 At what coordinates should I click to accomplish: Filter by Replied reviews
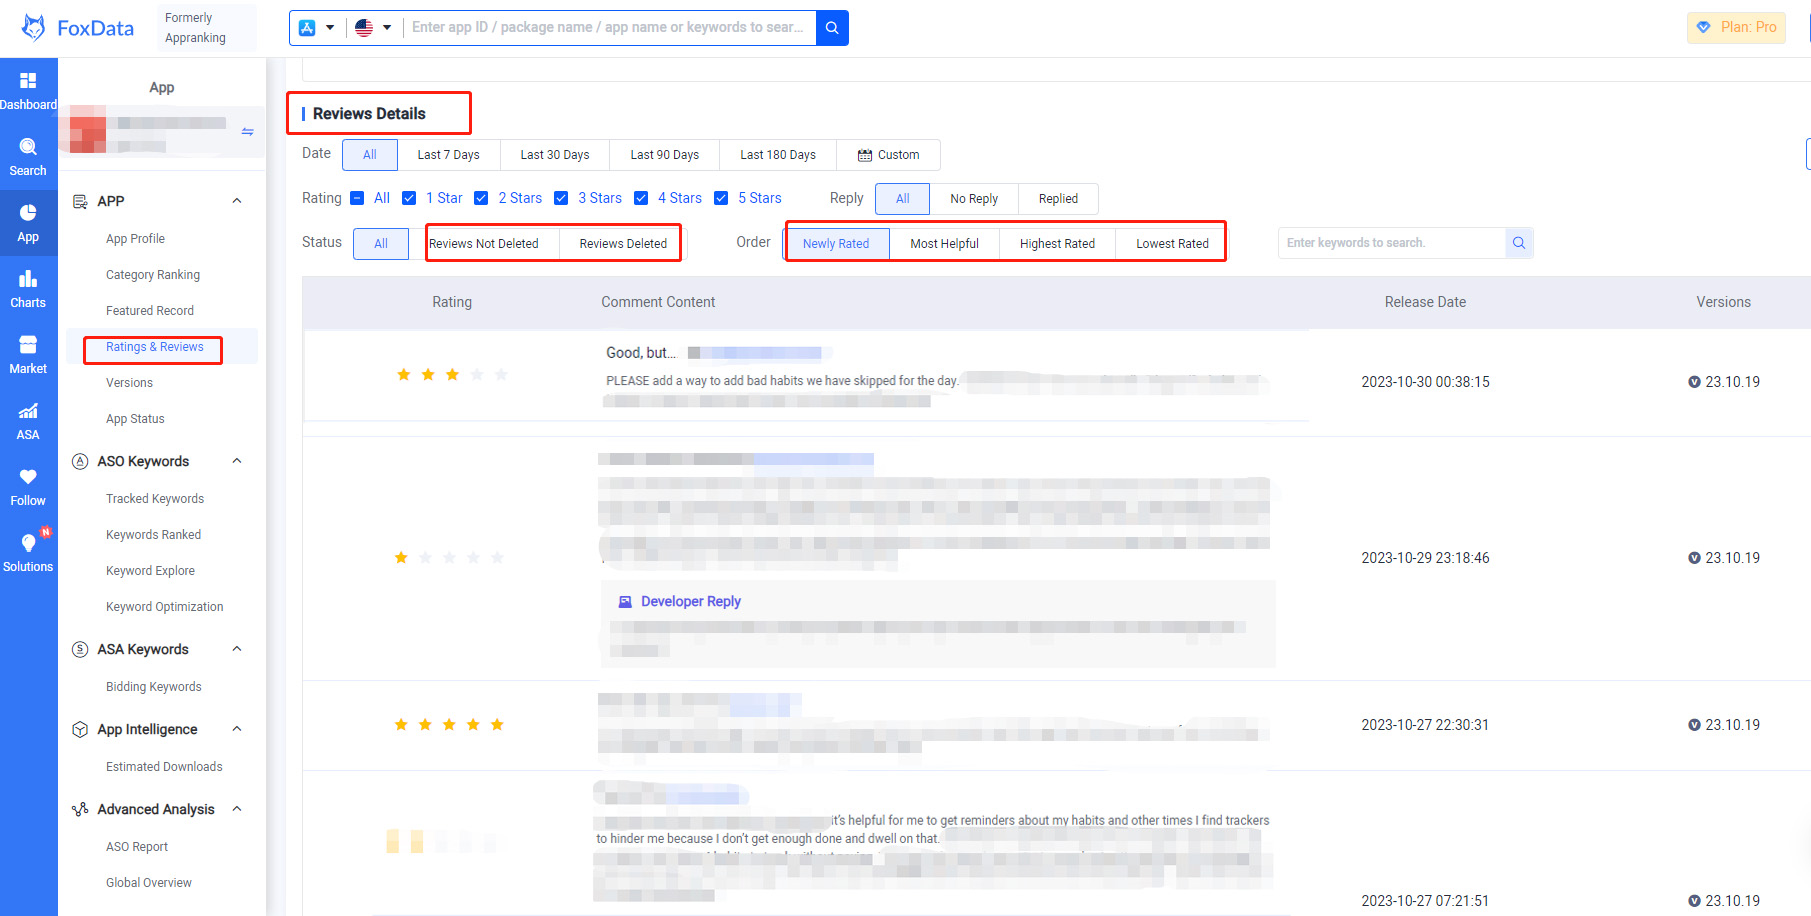click(1058, 199)
